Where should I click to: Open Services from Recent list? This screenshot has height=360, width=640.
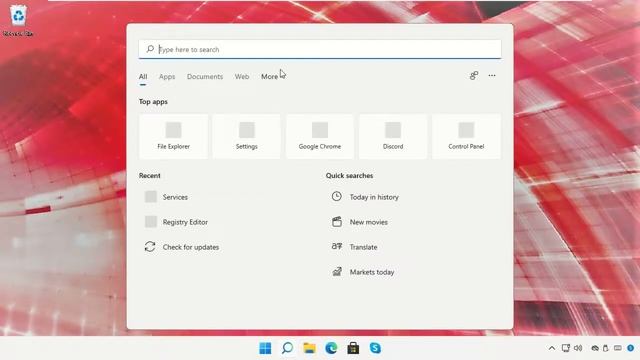175,197
